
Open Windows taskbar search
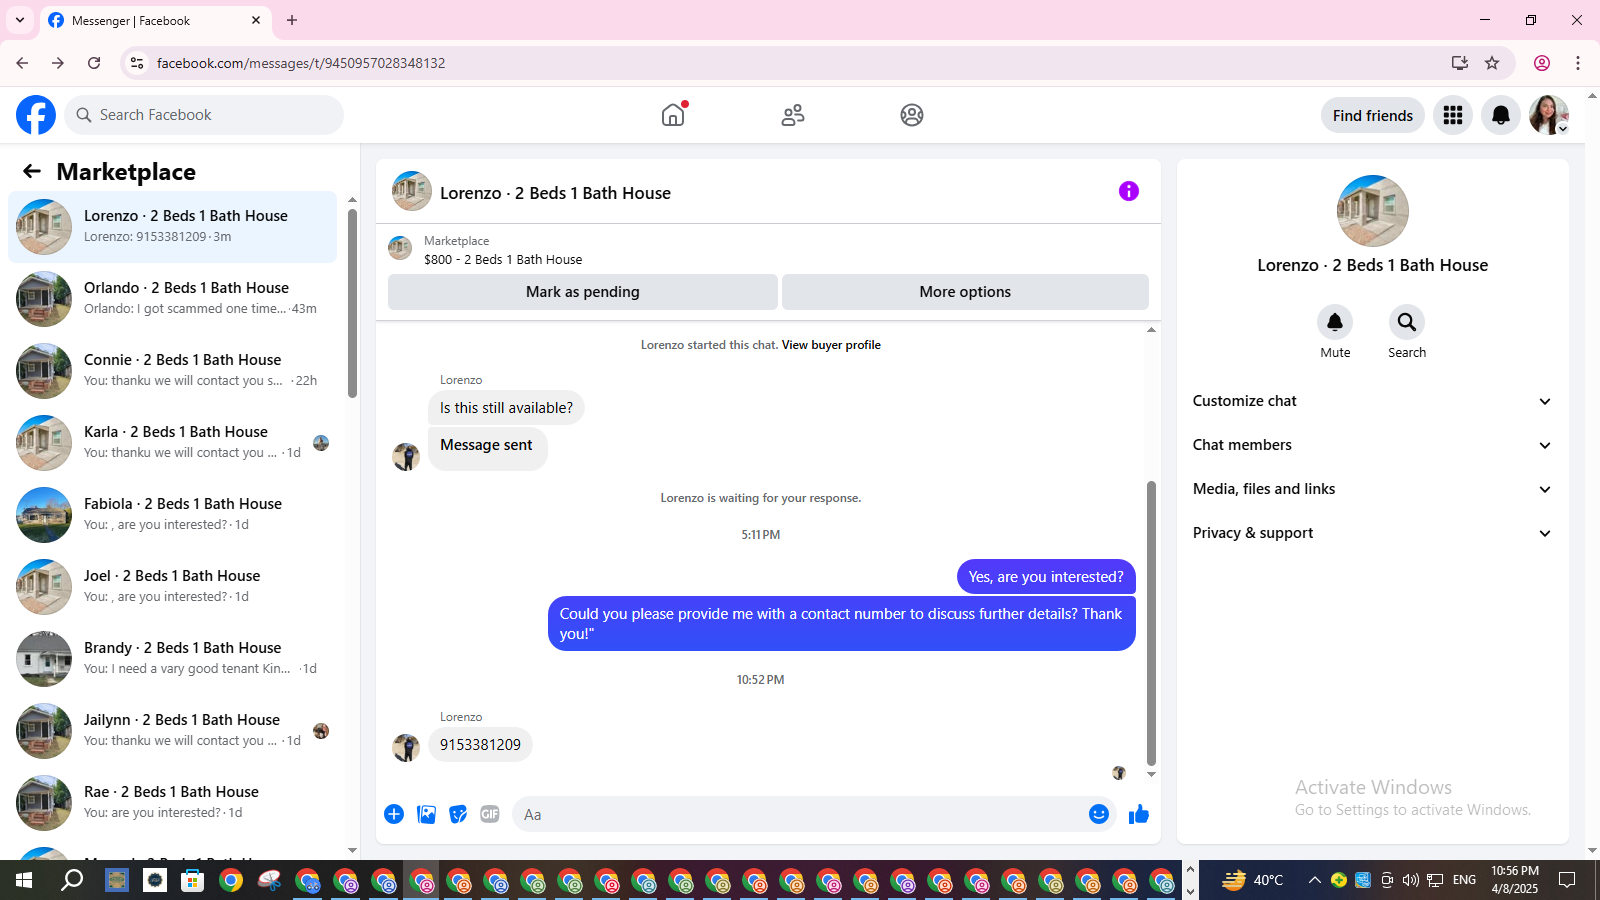point(72,880)
